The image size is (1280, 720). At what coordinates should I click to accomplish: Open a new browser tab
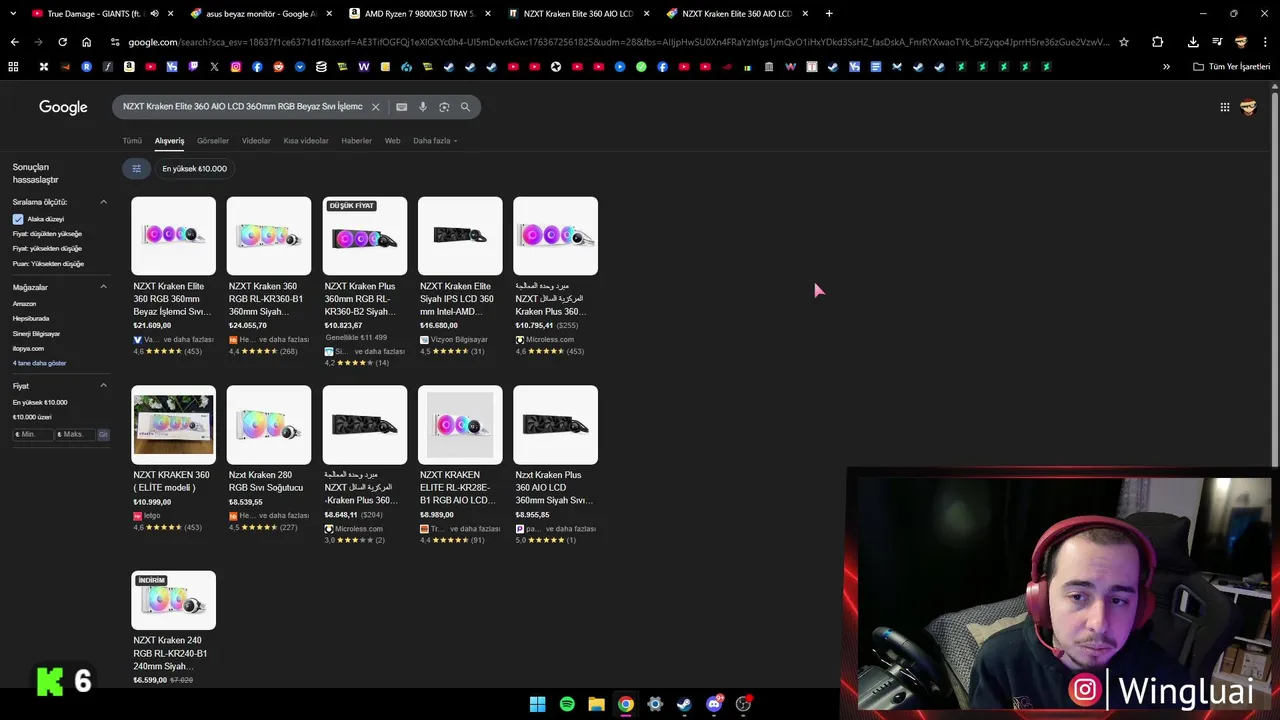[x=829, y=14]
